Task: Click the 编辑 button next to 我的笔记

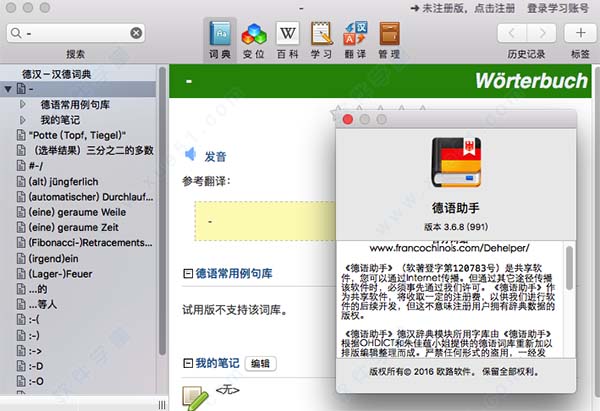Action: (260, 363)
